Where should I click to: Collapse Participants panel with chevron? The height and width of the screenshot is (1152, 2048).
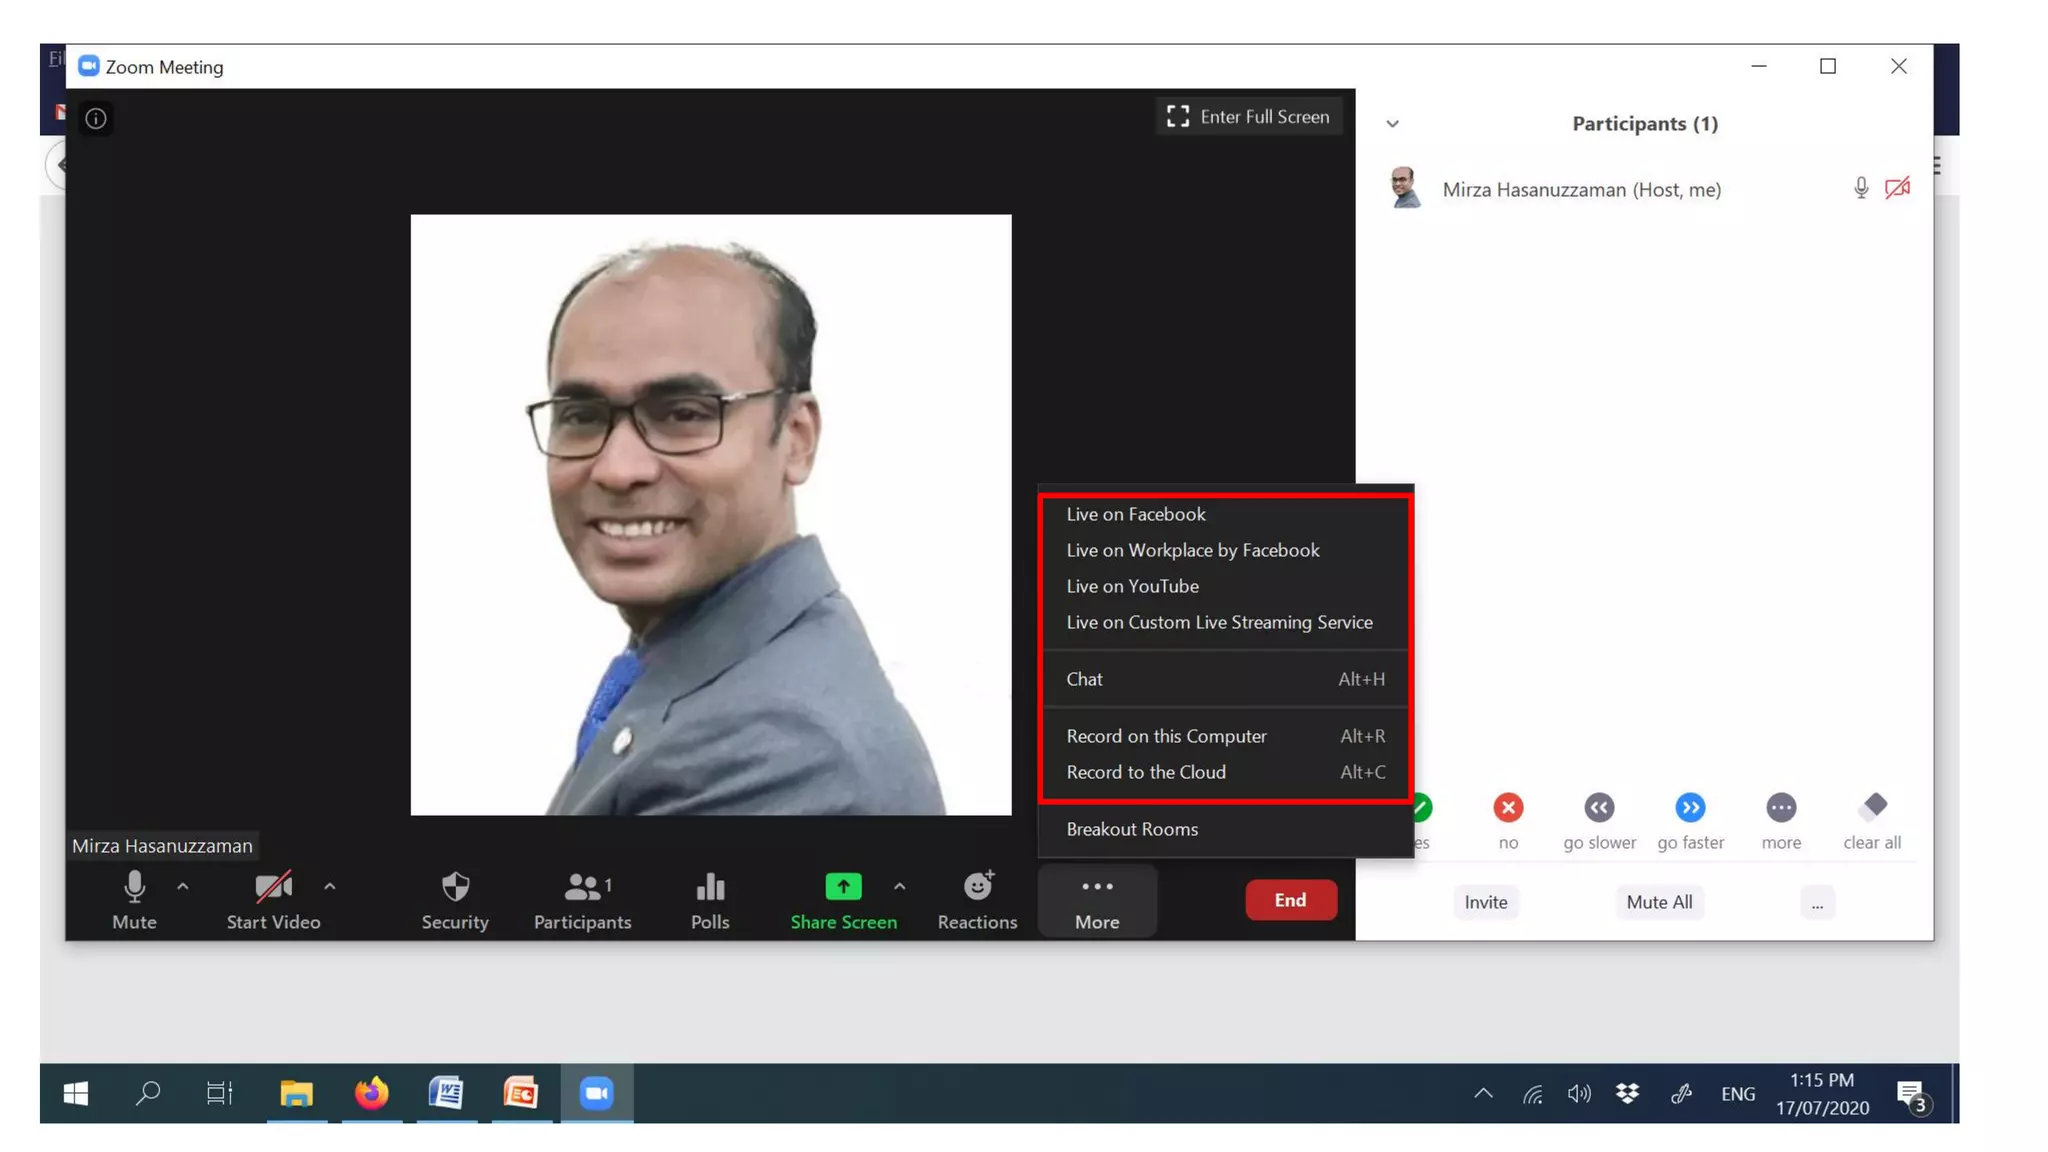click(1392, 124)
